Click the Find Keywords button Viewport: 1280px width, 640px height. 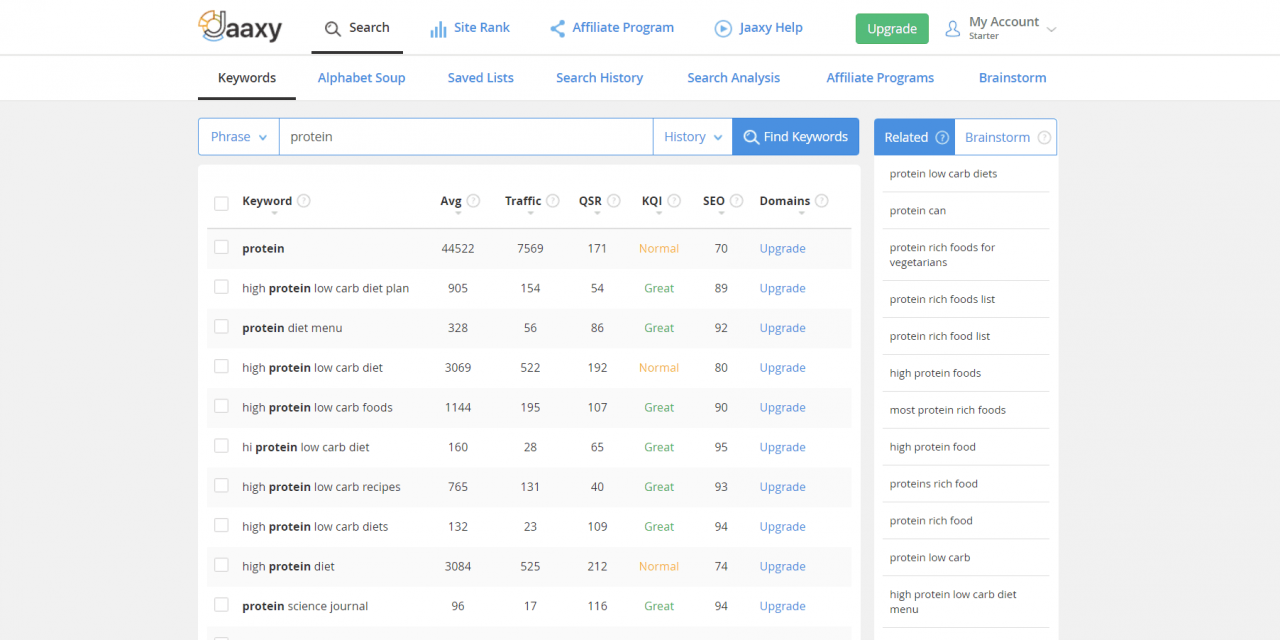point(795,136)
